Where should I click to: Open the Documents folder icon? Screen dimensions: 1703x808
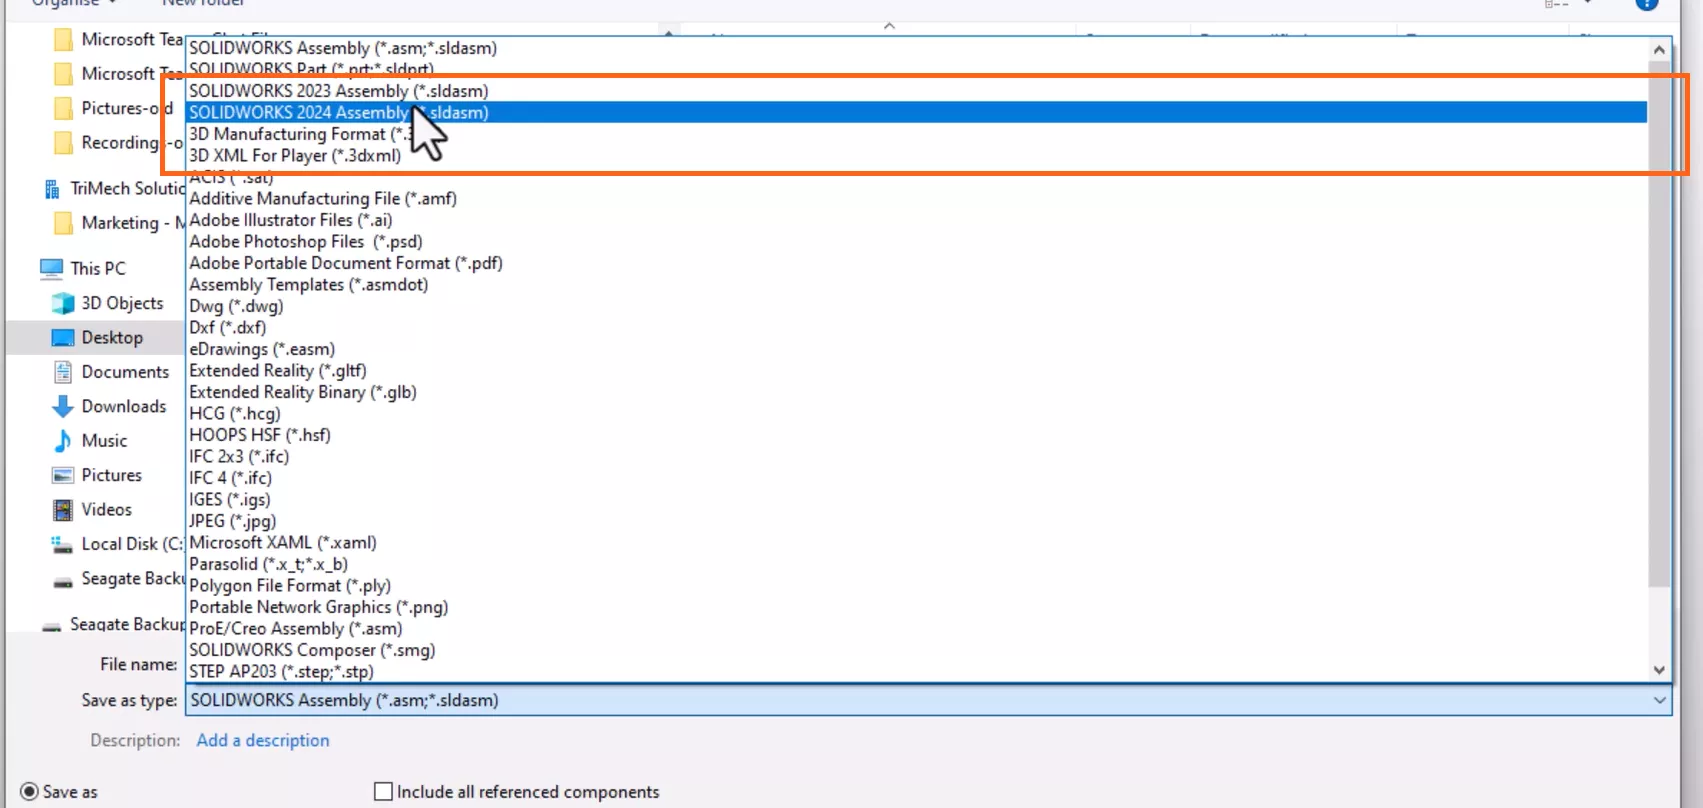click(63, 372)
